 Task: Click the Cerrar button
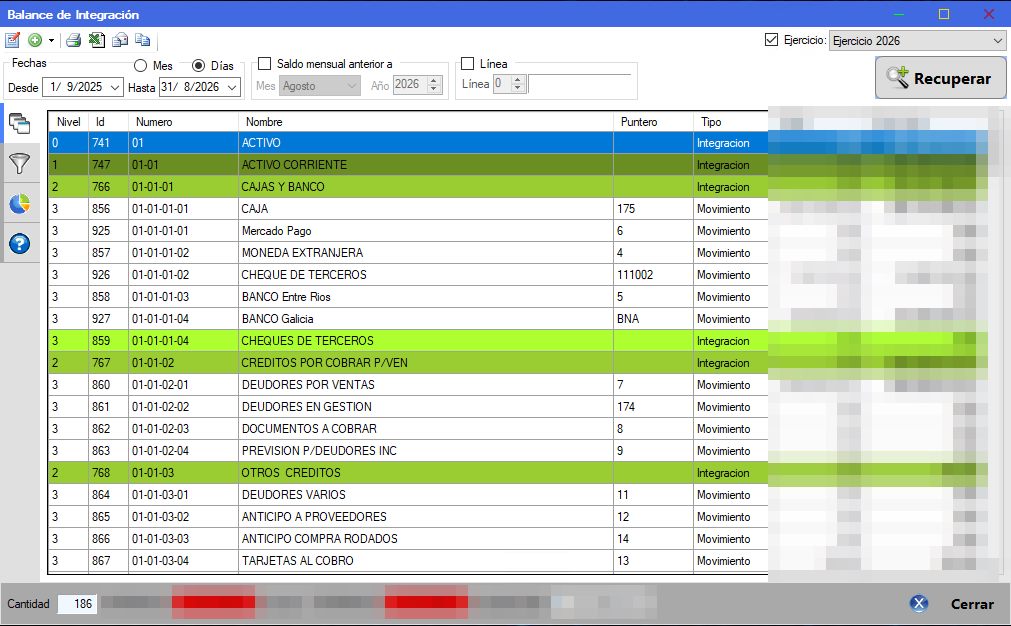tap(953, 604)
